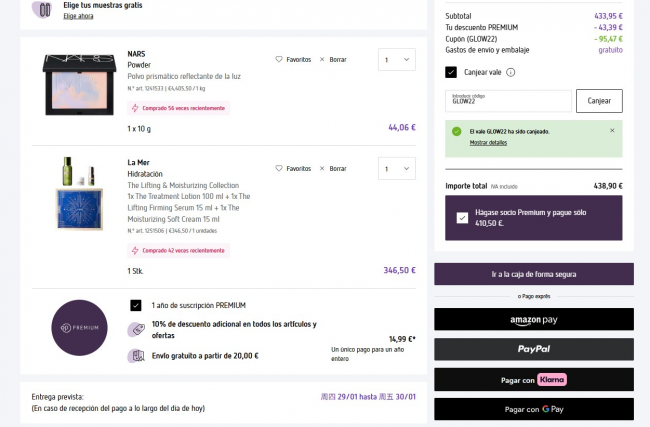
Task: Open quantity dropdown for La Mer collection
Action: click(396, 169)
